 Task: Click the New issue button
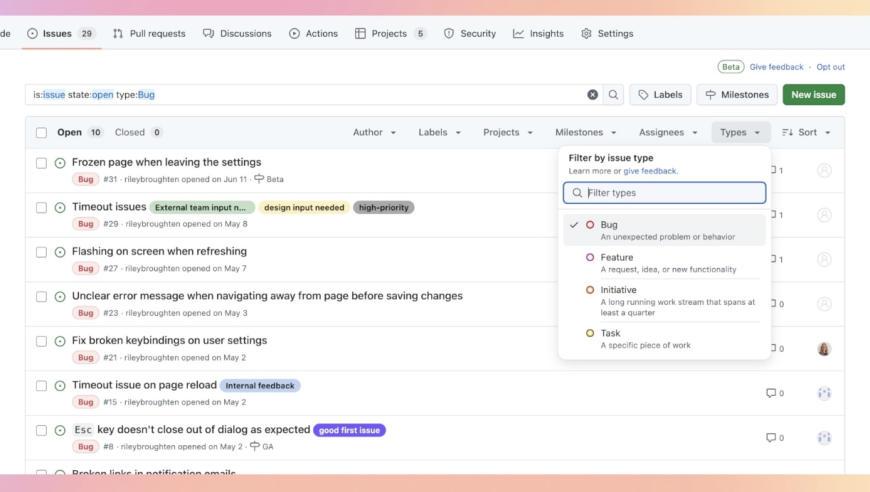[813, 95]
